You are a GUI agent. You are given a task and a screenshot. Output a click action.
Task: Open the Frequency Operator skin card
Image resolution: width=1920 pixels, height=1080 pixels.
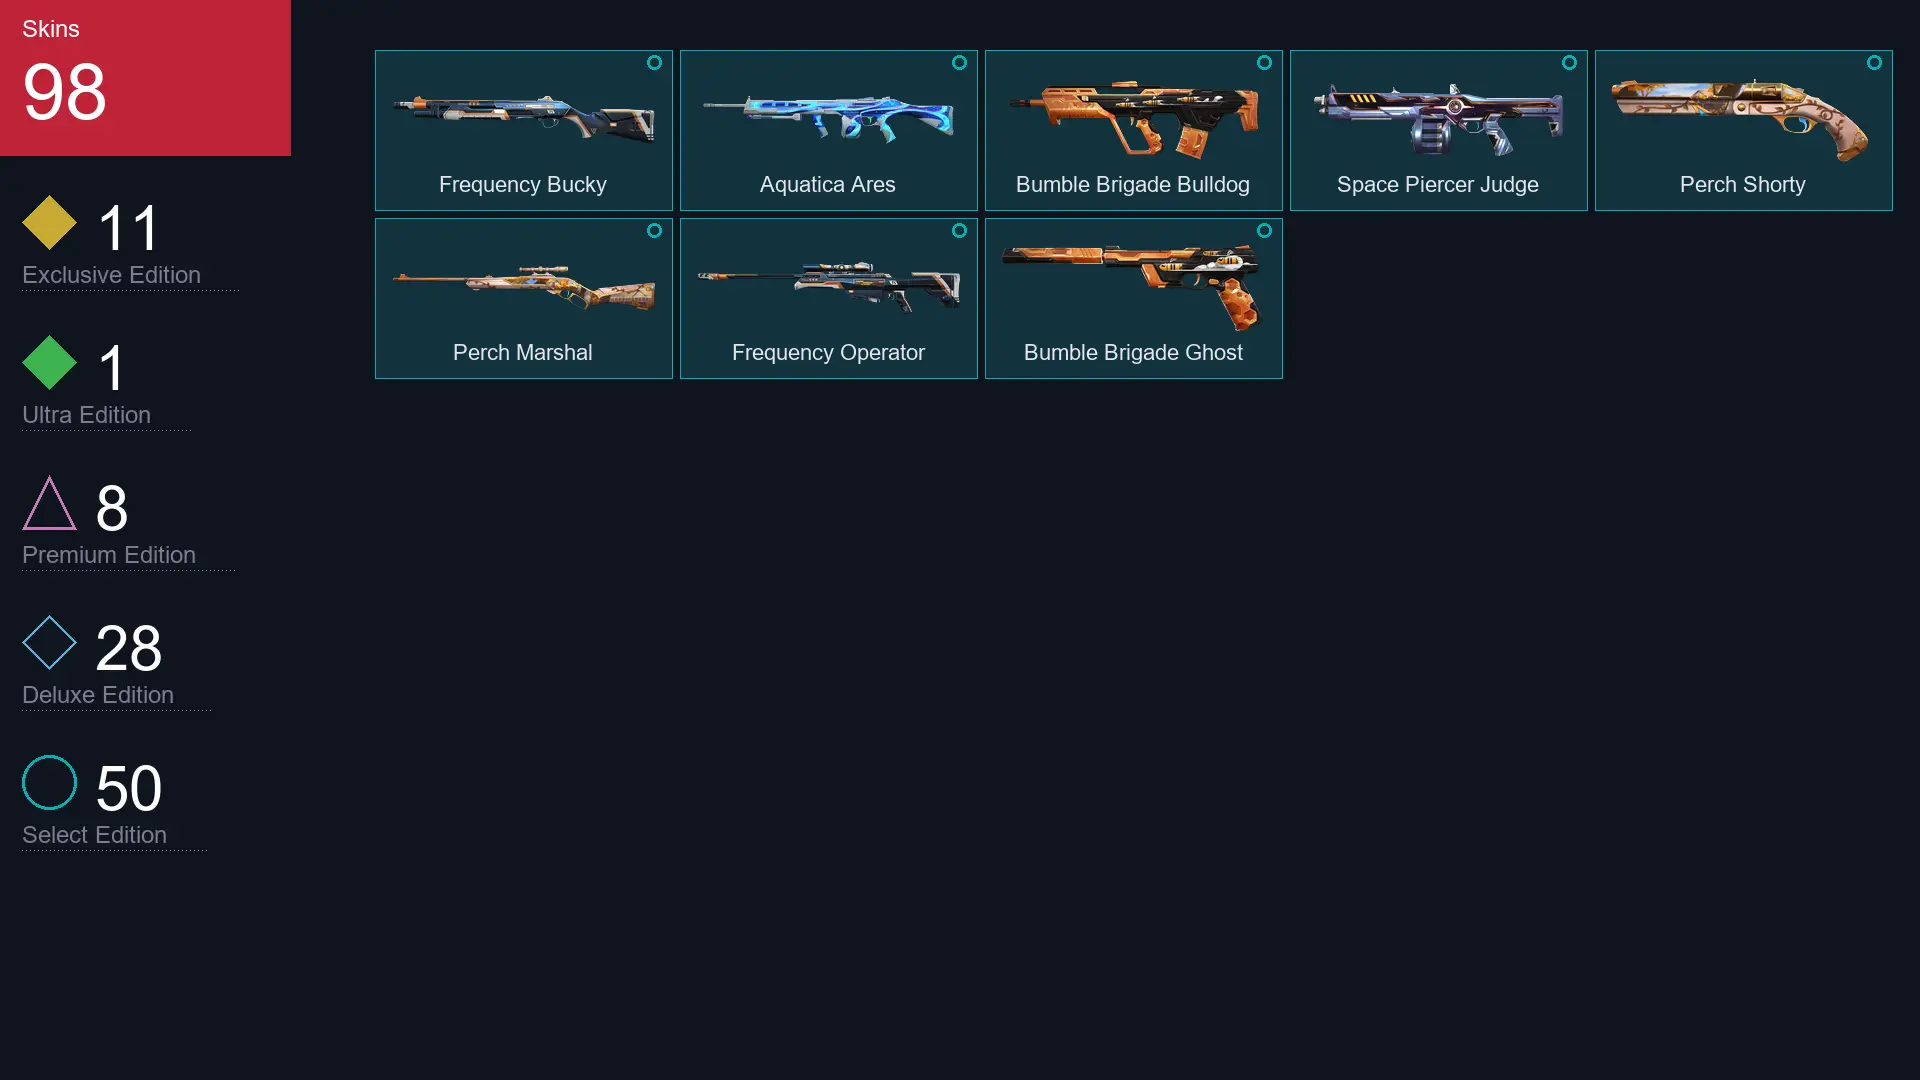click(x=829, y=298)
